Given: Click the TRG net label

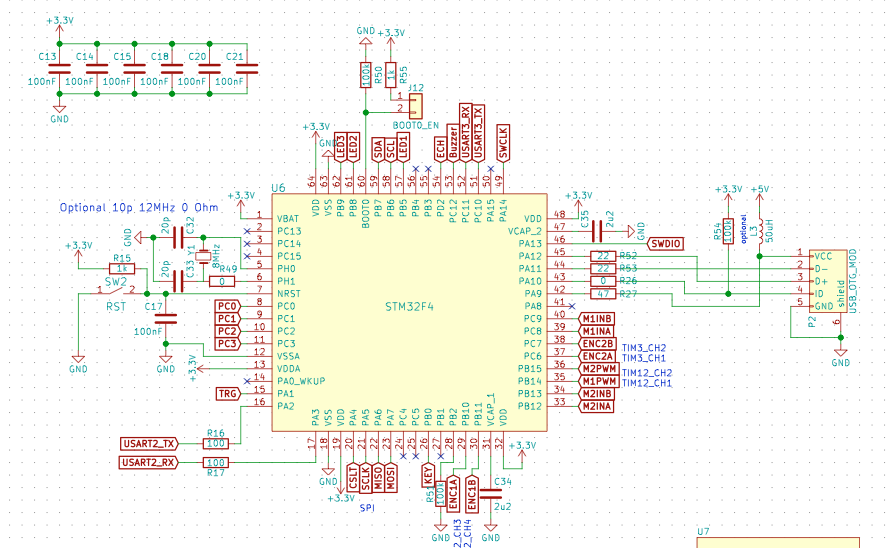Looking at the screenshot, I should [228, 393].
